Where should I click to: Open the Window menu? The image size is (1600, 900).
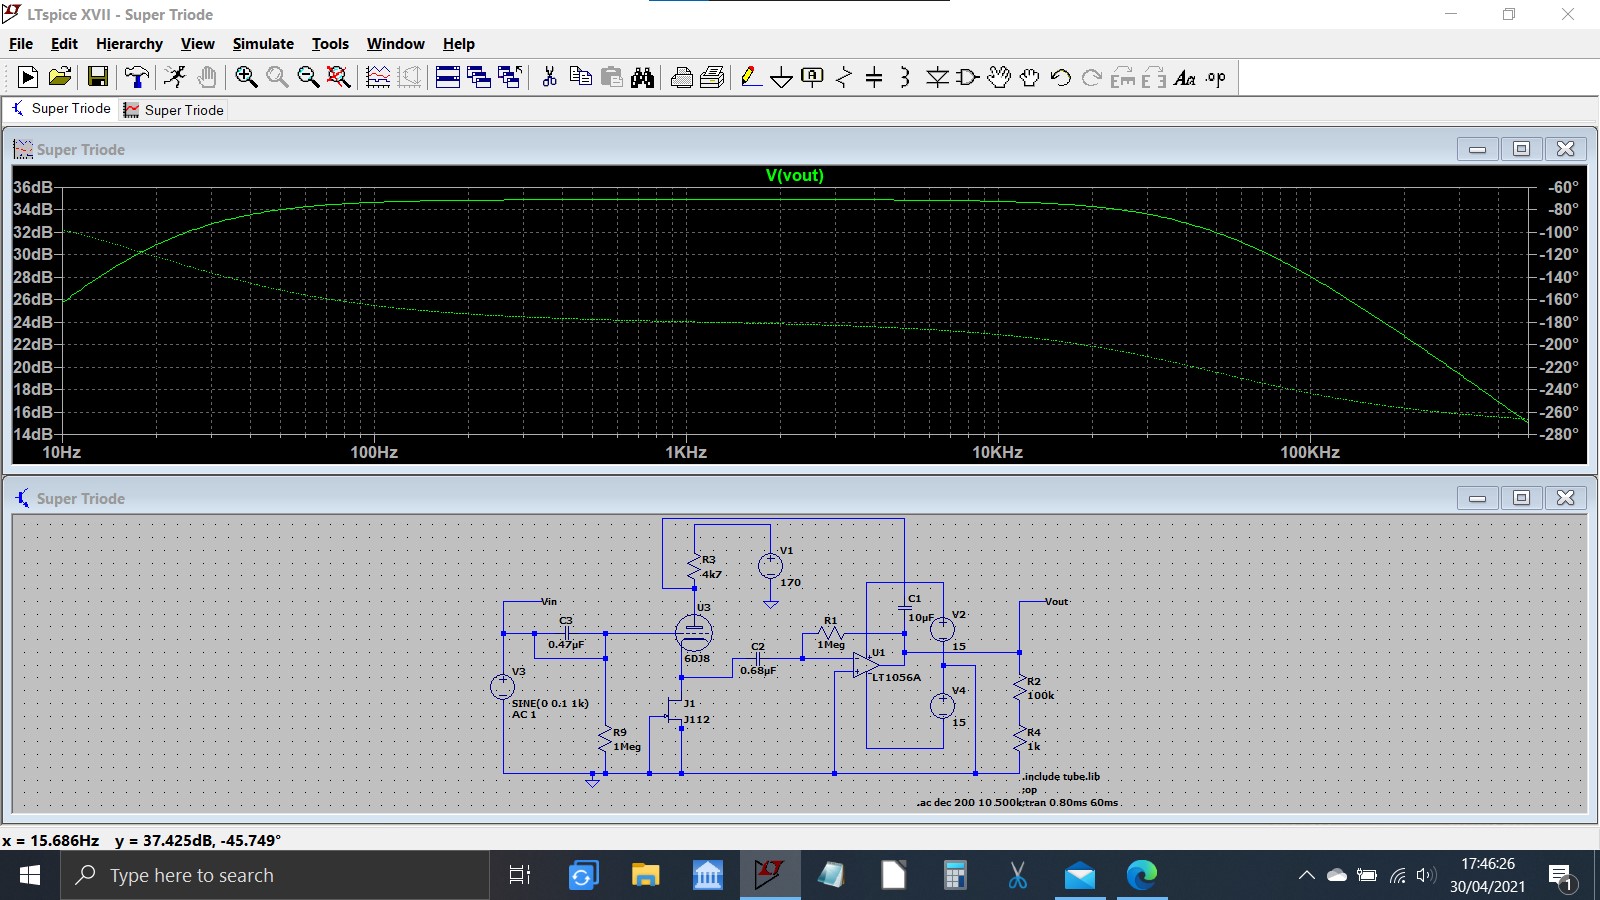(395, 43)
